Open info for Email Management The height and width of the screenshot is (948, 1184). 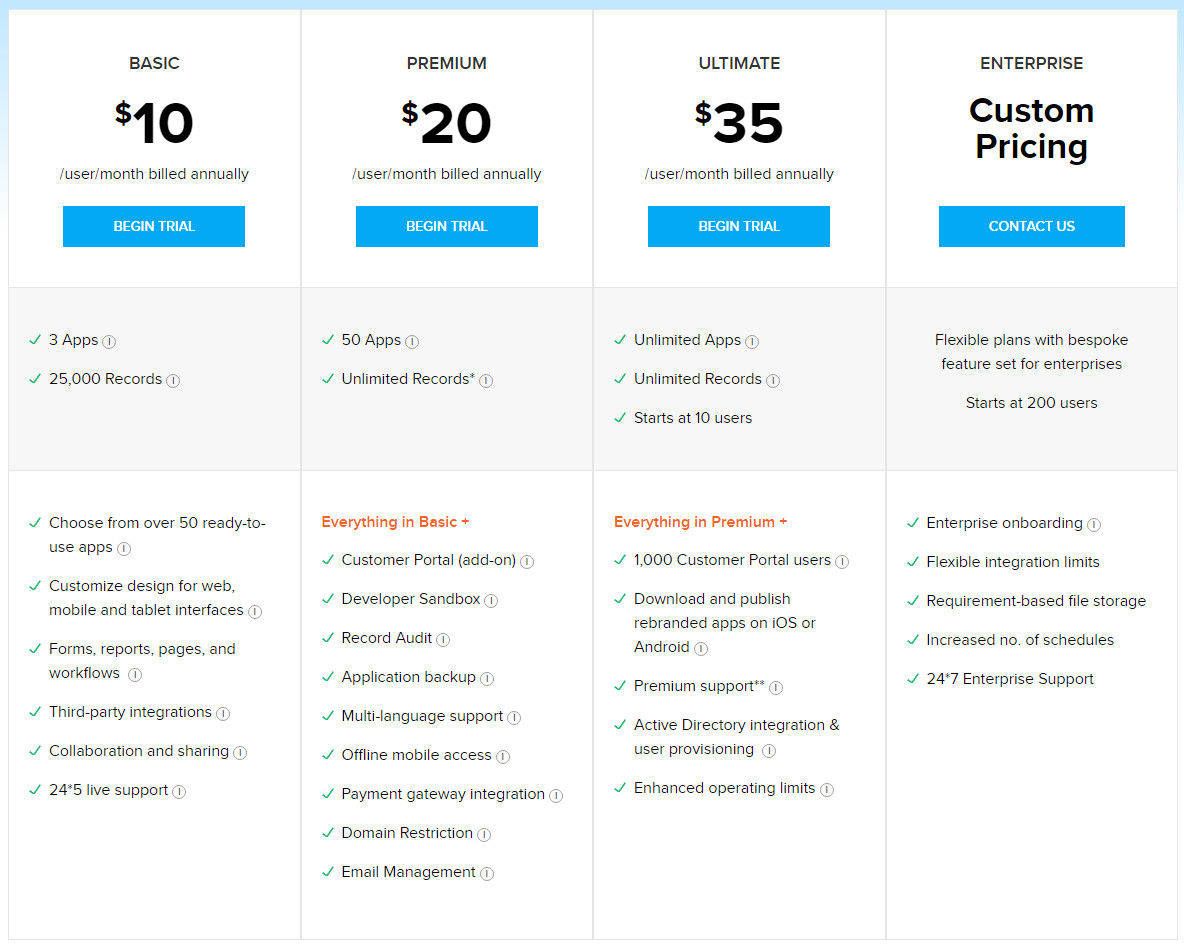click(487, 873)
